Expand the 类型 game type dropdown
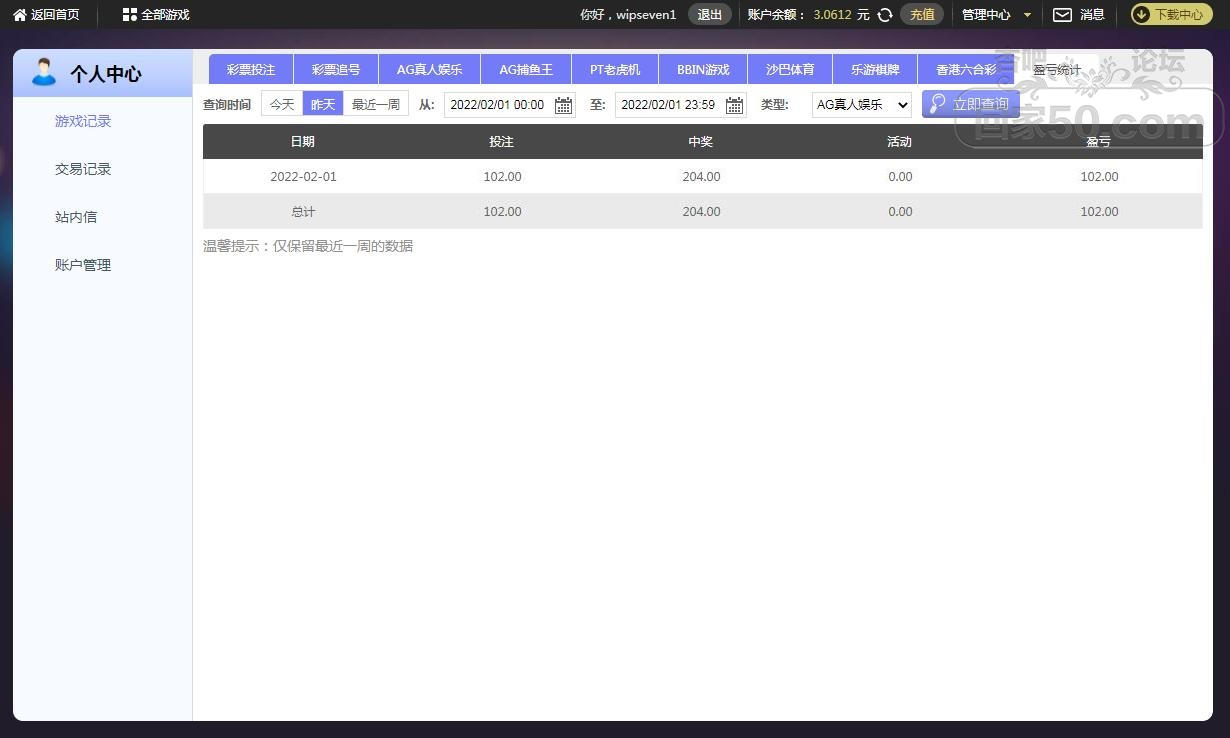 [861, 104]
